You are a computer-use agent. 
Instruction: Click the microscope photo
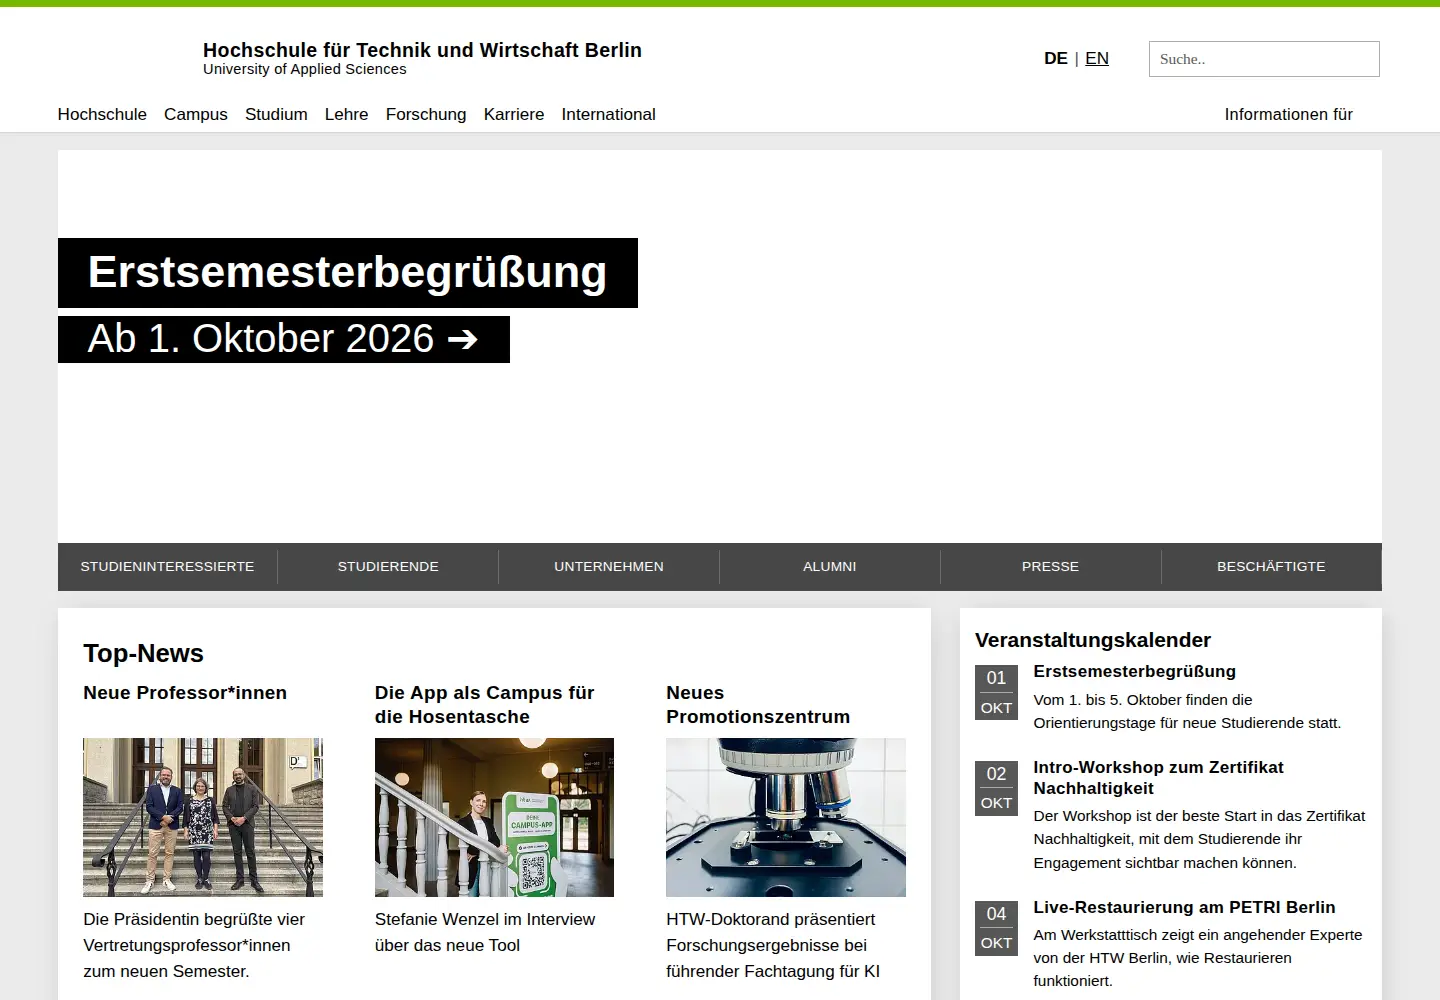coord(786,817)
